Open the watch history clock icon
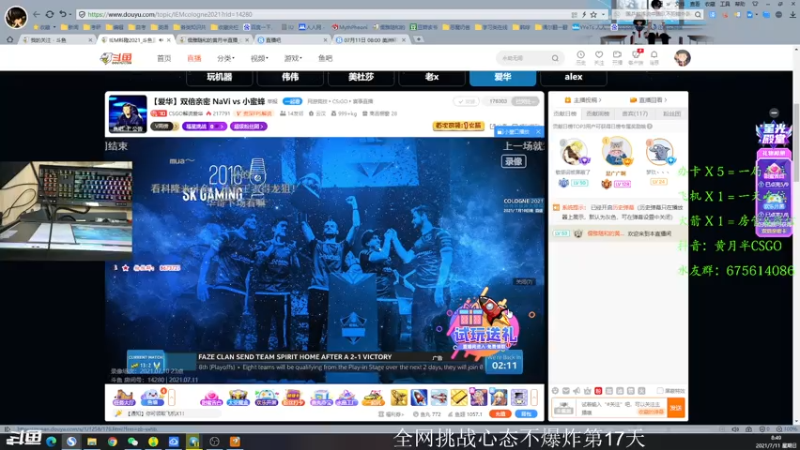 (x=581, y=57)
